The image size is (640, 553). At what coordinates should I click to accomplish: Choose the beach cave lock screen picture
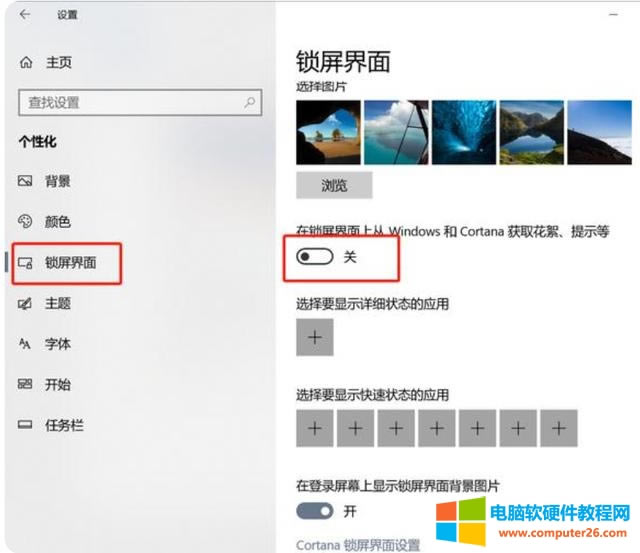coord(329,133)
